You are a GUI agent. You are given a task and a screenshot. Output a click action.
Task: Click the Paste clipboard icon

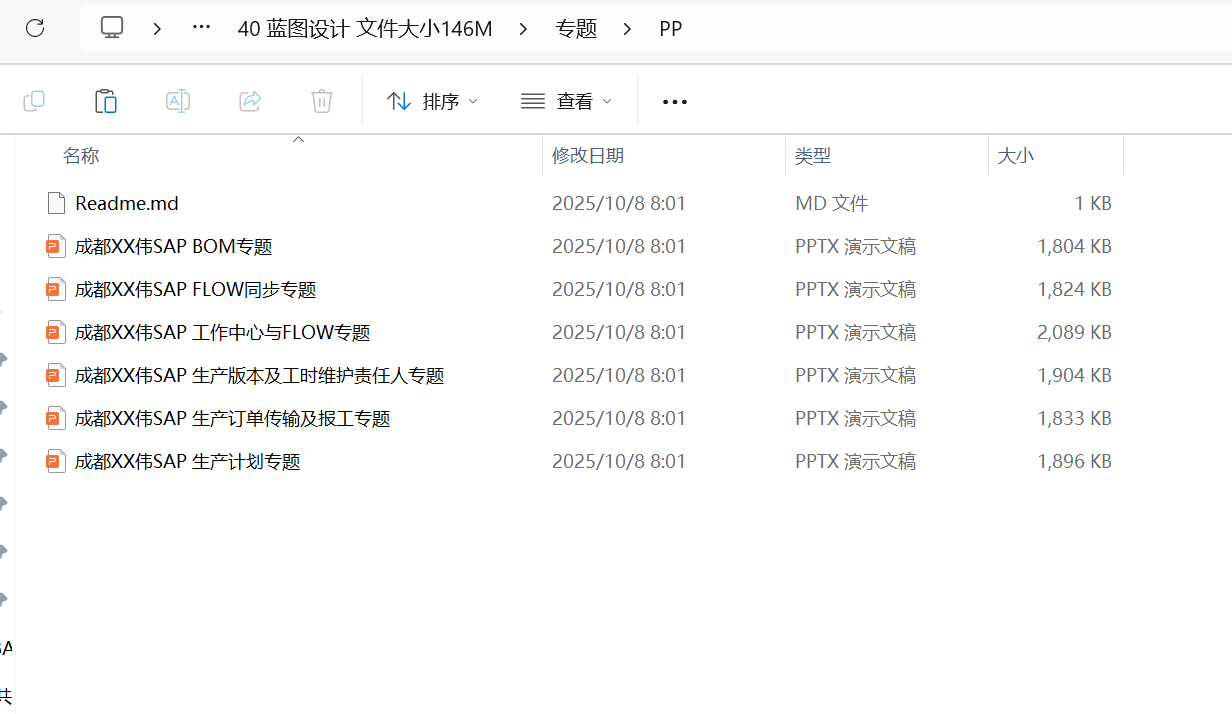[106, 101]
